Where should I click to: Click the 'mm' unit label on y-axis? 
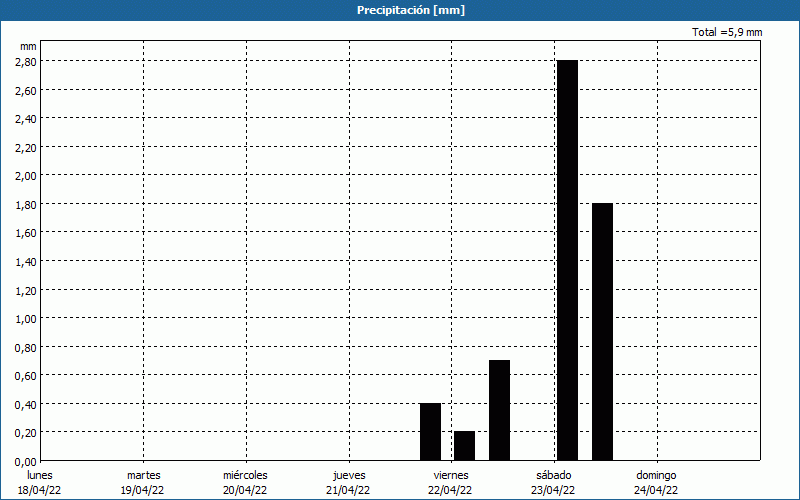click(29, 46)
